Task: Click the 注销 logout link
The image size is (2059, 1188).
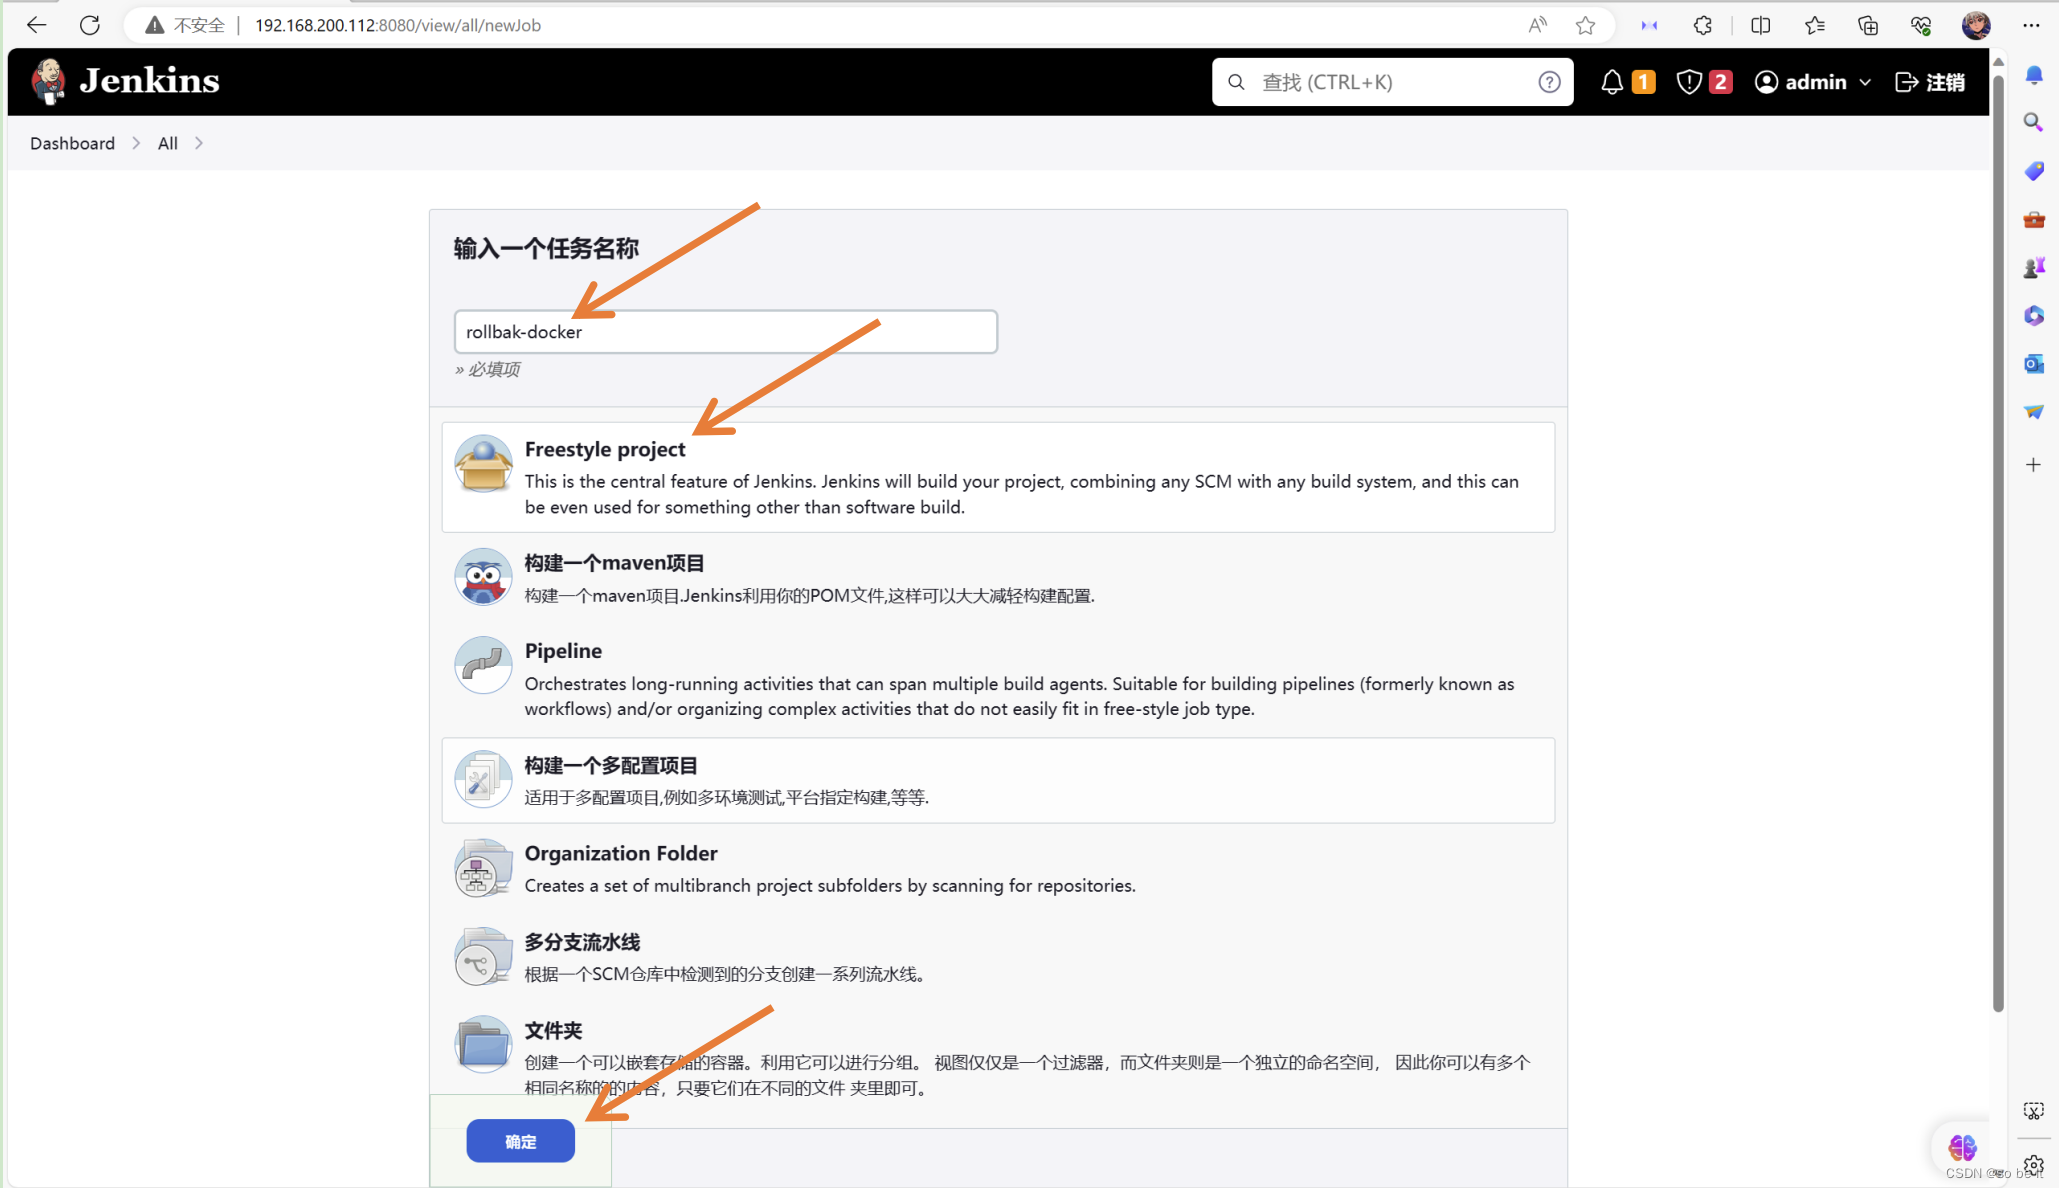Action: [1930, 82]
